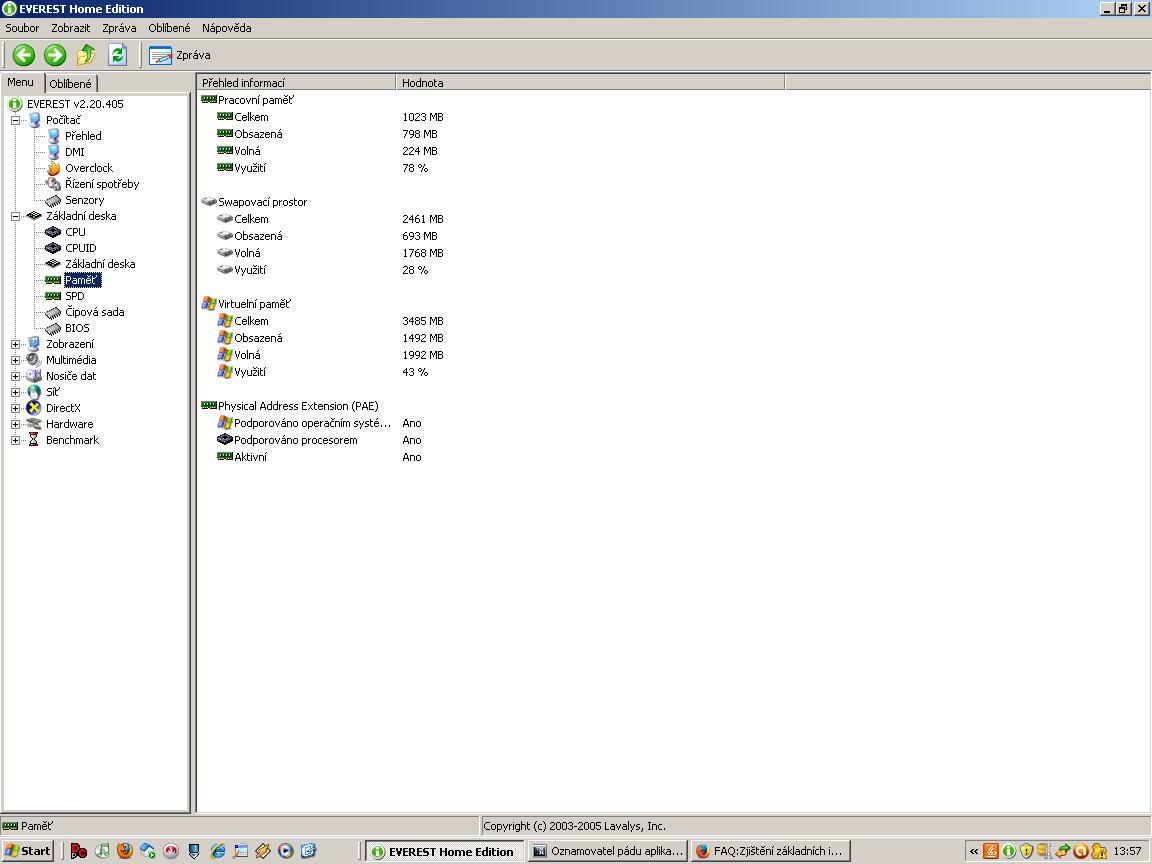
Task: Go up one level with the toolbar arrow
Action: pos(86,55)
